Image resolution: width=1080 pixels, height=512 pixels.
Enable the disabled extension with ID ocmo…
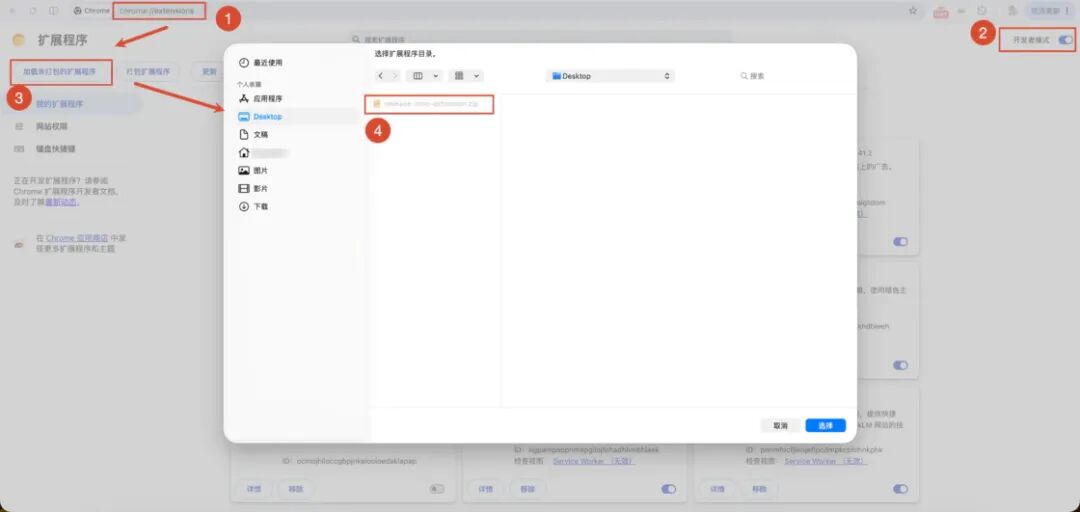click(x=437, y=489)
